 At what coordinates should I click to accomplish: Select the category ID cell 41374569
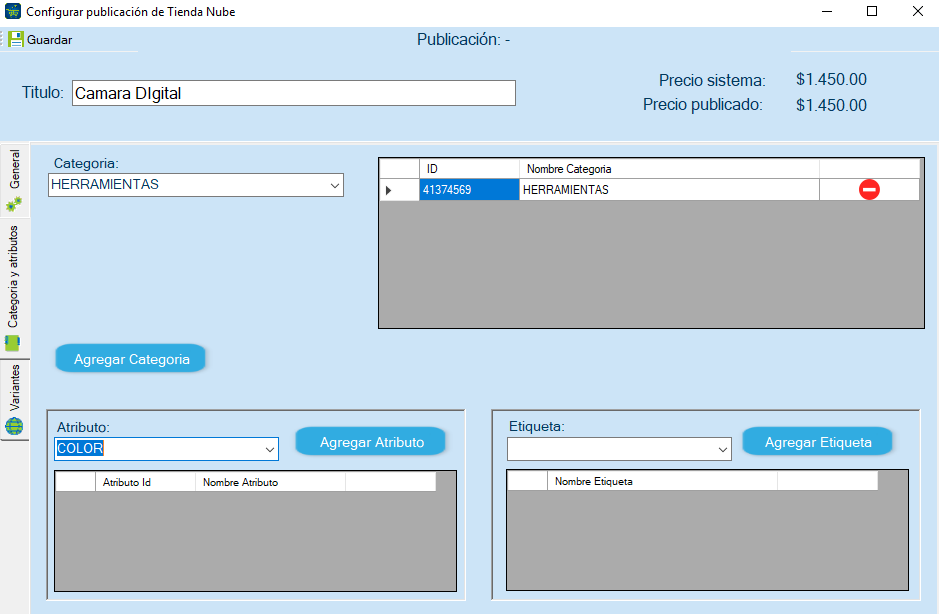coord(469,190)
